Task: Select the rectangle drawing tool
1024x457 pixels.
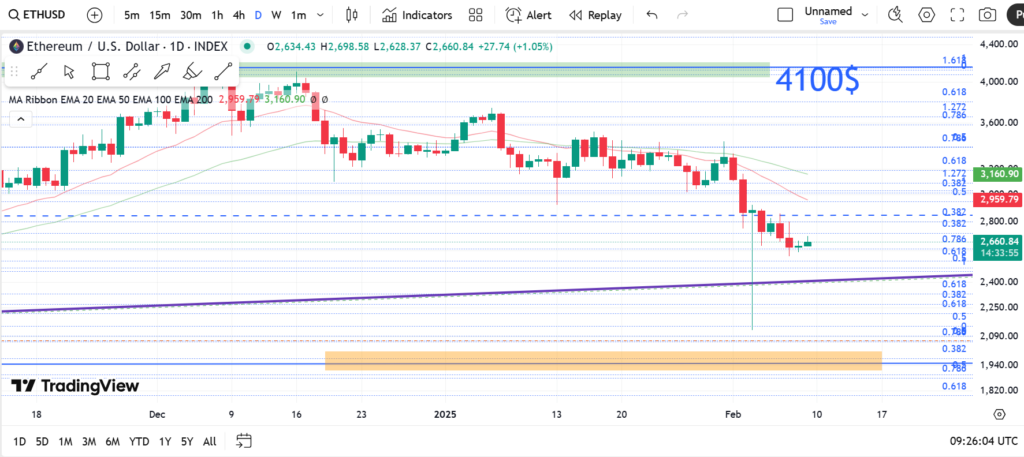Action: pyautogui.click(x=100, y=71)
